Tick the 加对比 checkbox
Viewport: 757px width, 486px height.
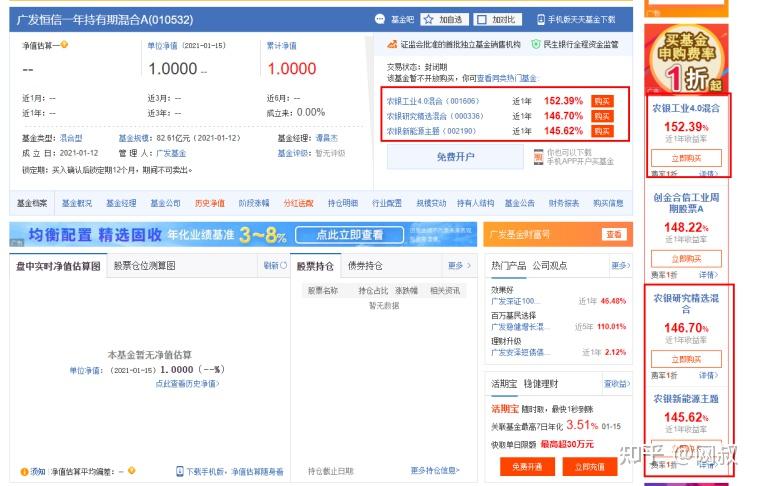pyautogui.click(x=481, y=20)
